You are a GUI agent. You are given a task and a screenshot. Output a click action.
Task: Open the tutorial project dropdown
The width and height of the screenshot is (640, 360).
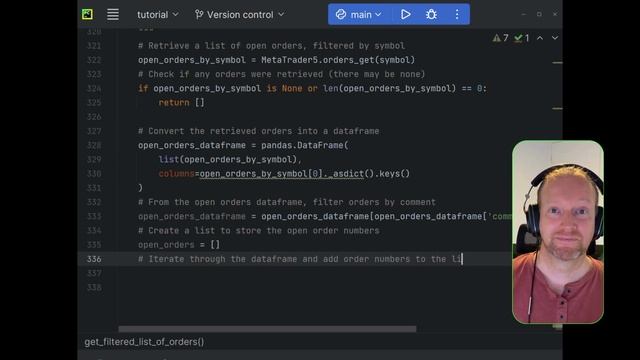158,15
